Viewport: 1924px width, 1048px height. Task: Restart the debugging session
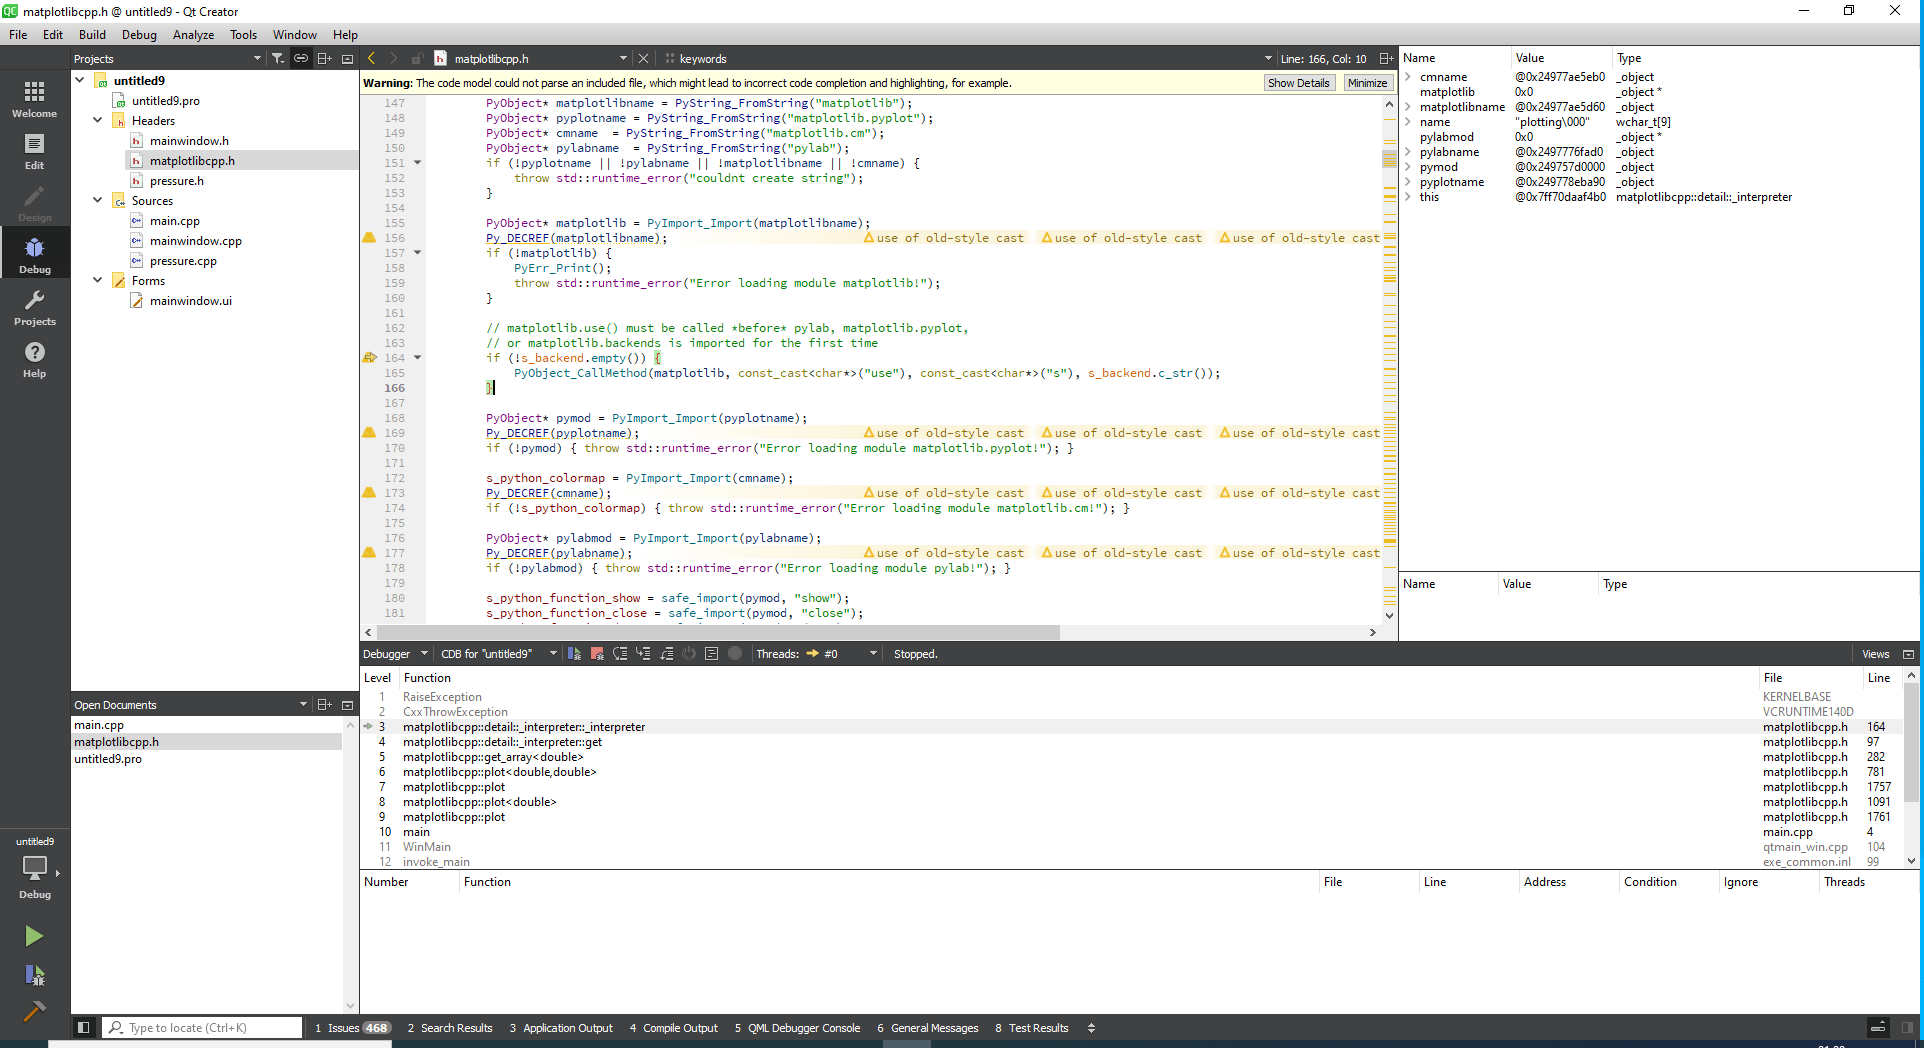689,654
